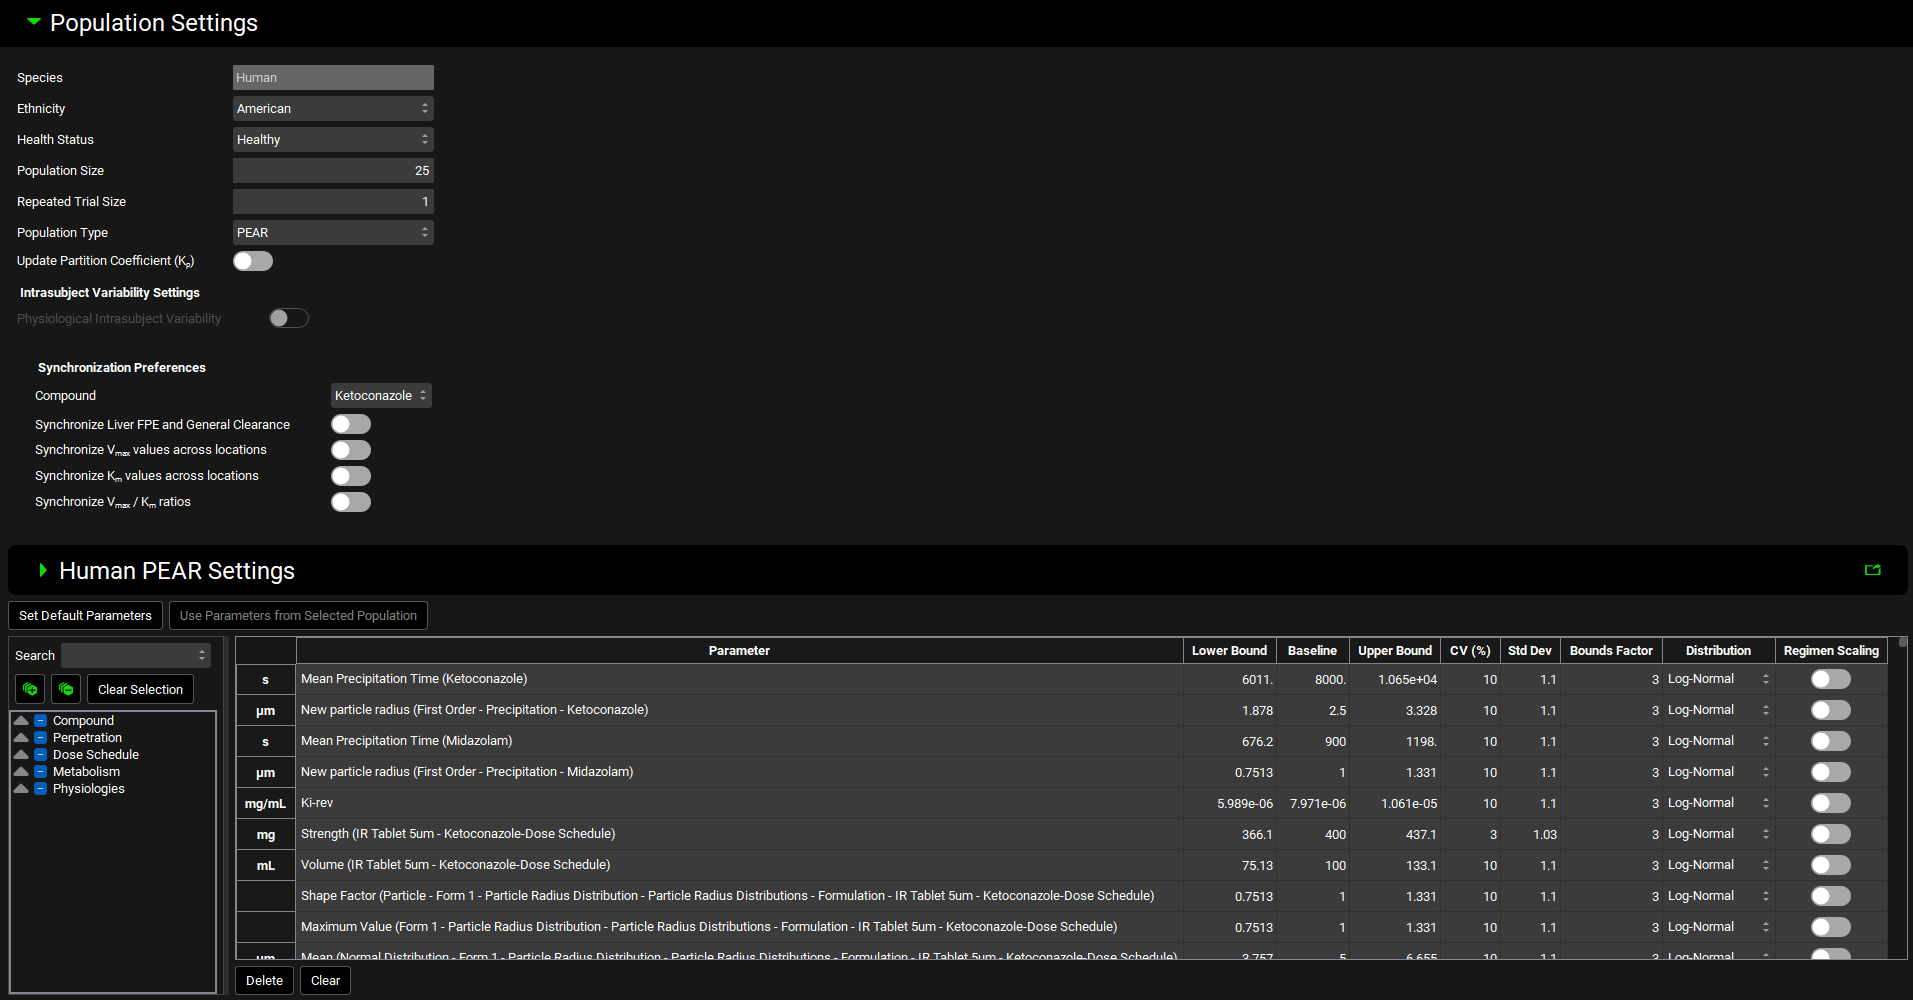The image size is (1913, 1000).
Task: Collapse the Population Settings section header
Action: (34, 22)
